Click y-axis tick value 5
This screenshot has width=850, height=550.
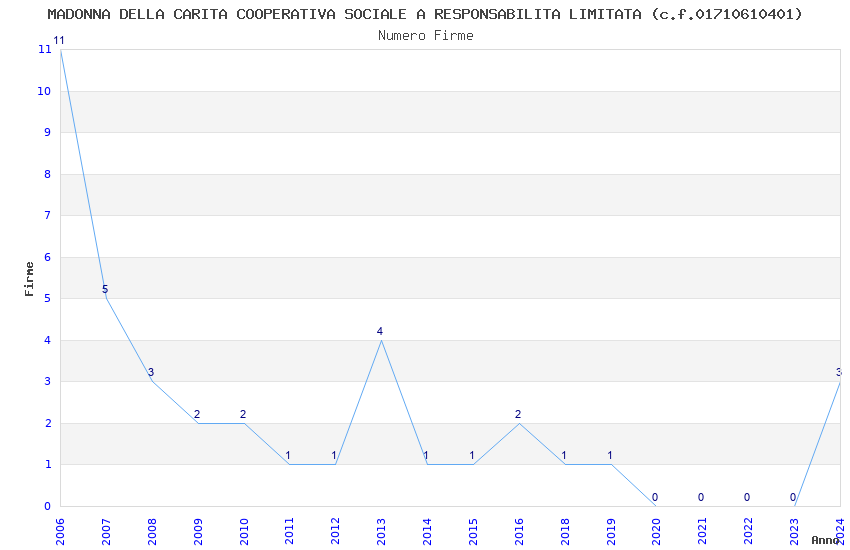pyautogui.click(x=48, y=299)
